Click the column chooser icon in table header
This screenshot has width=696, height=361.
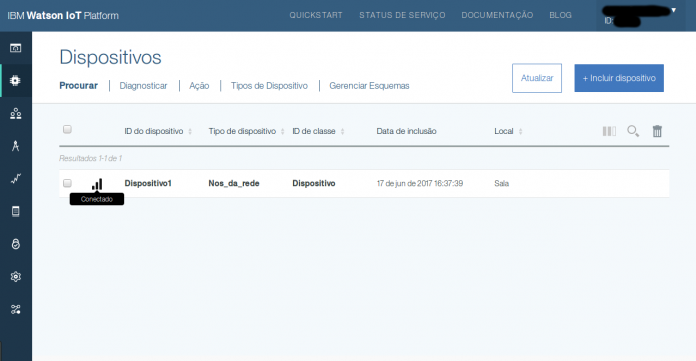click(609, 131)
